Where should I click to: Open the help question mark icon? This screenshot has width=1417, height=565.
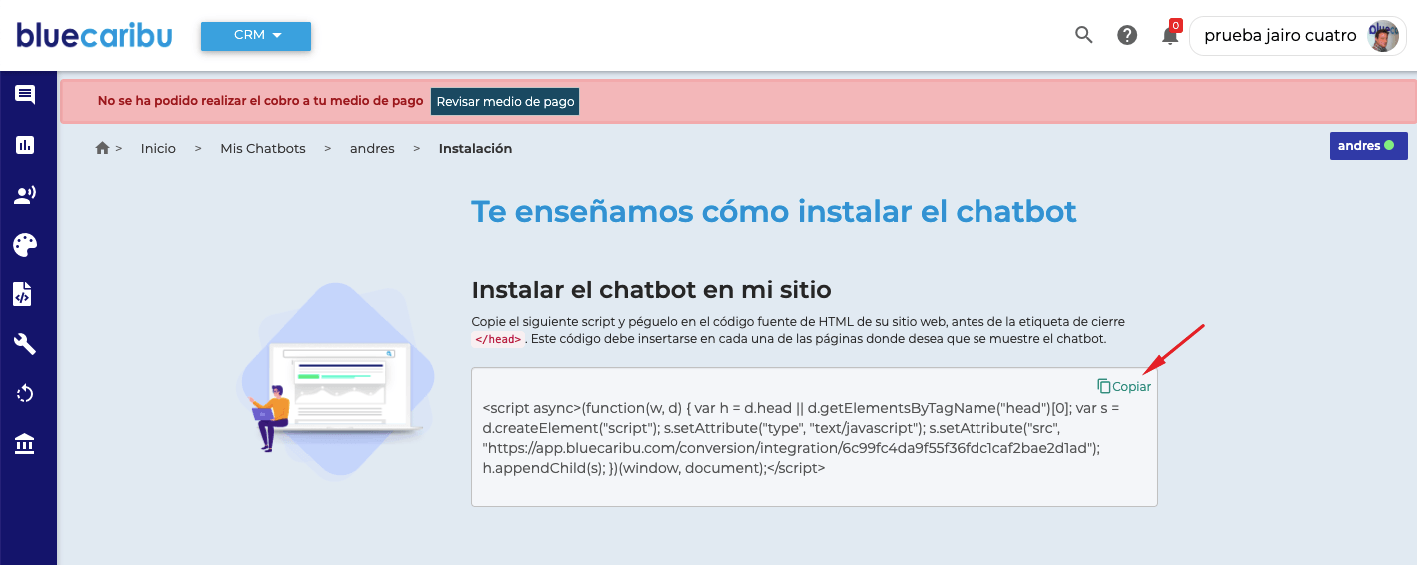1127,35
